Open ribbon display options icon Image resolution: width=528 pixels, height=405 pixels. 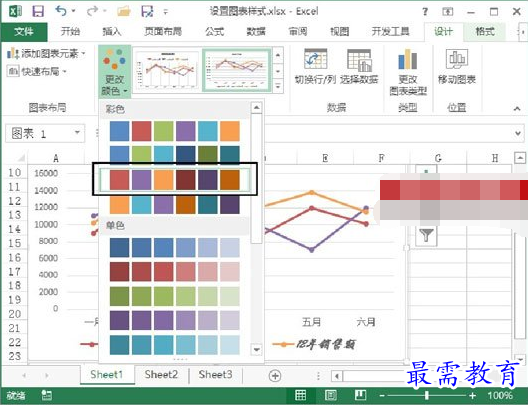448,12
